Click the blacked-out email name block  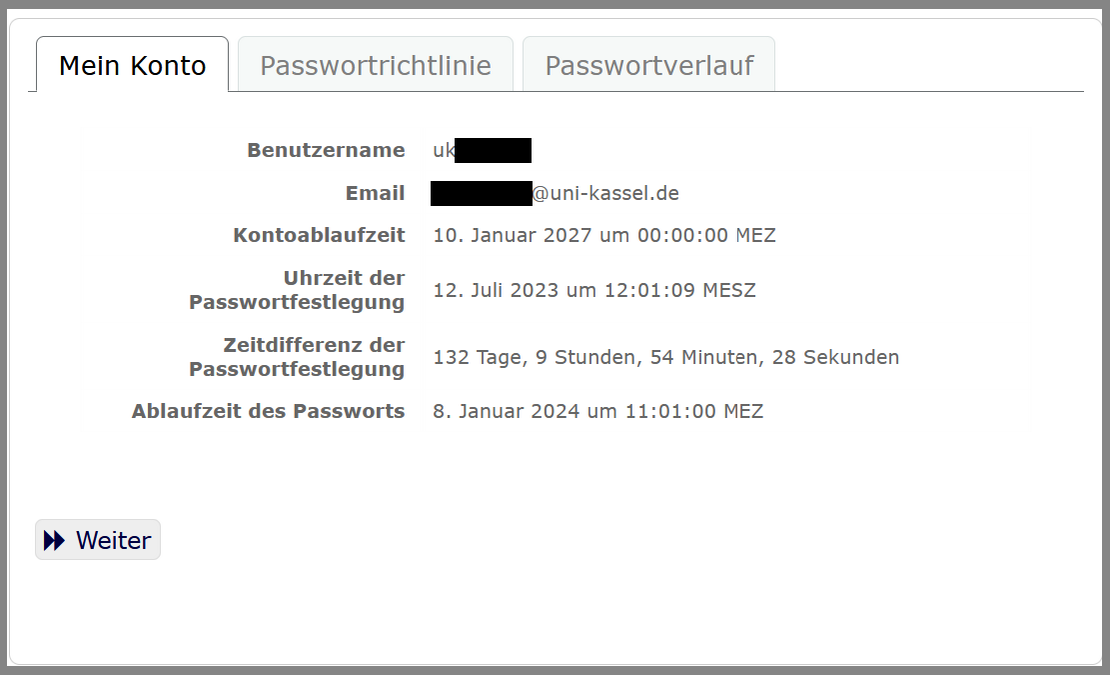click(x=481, y=194)
